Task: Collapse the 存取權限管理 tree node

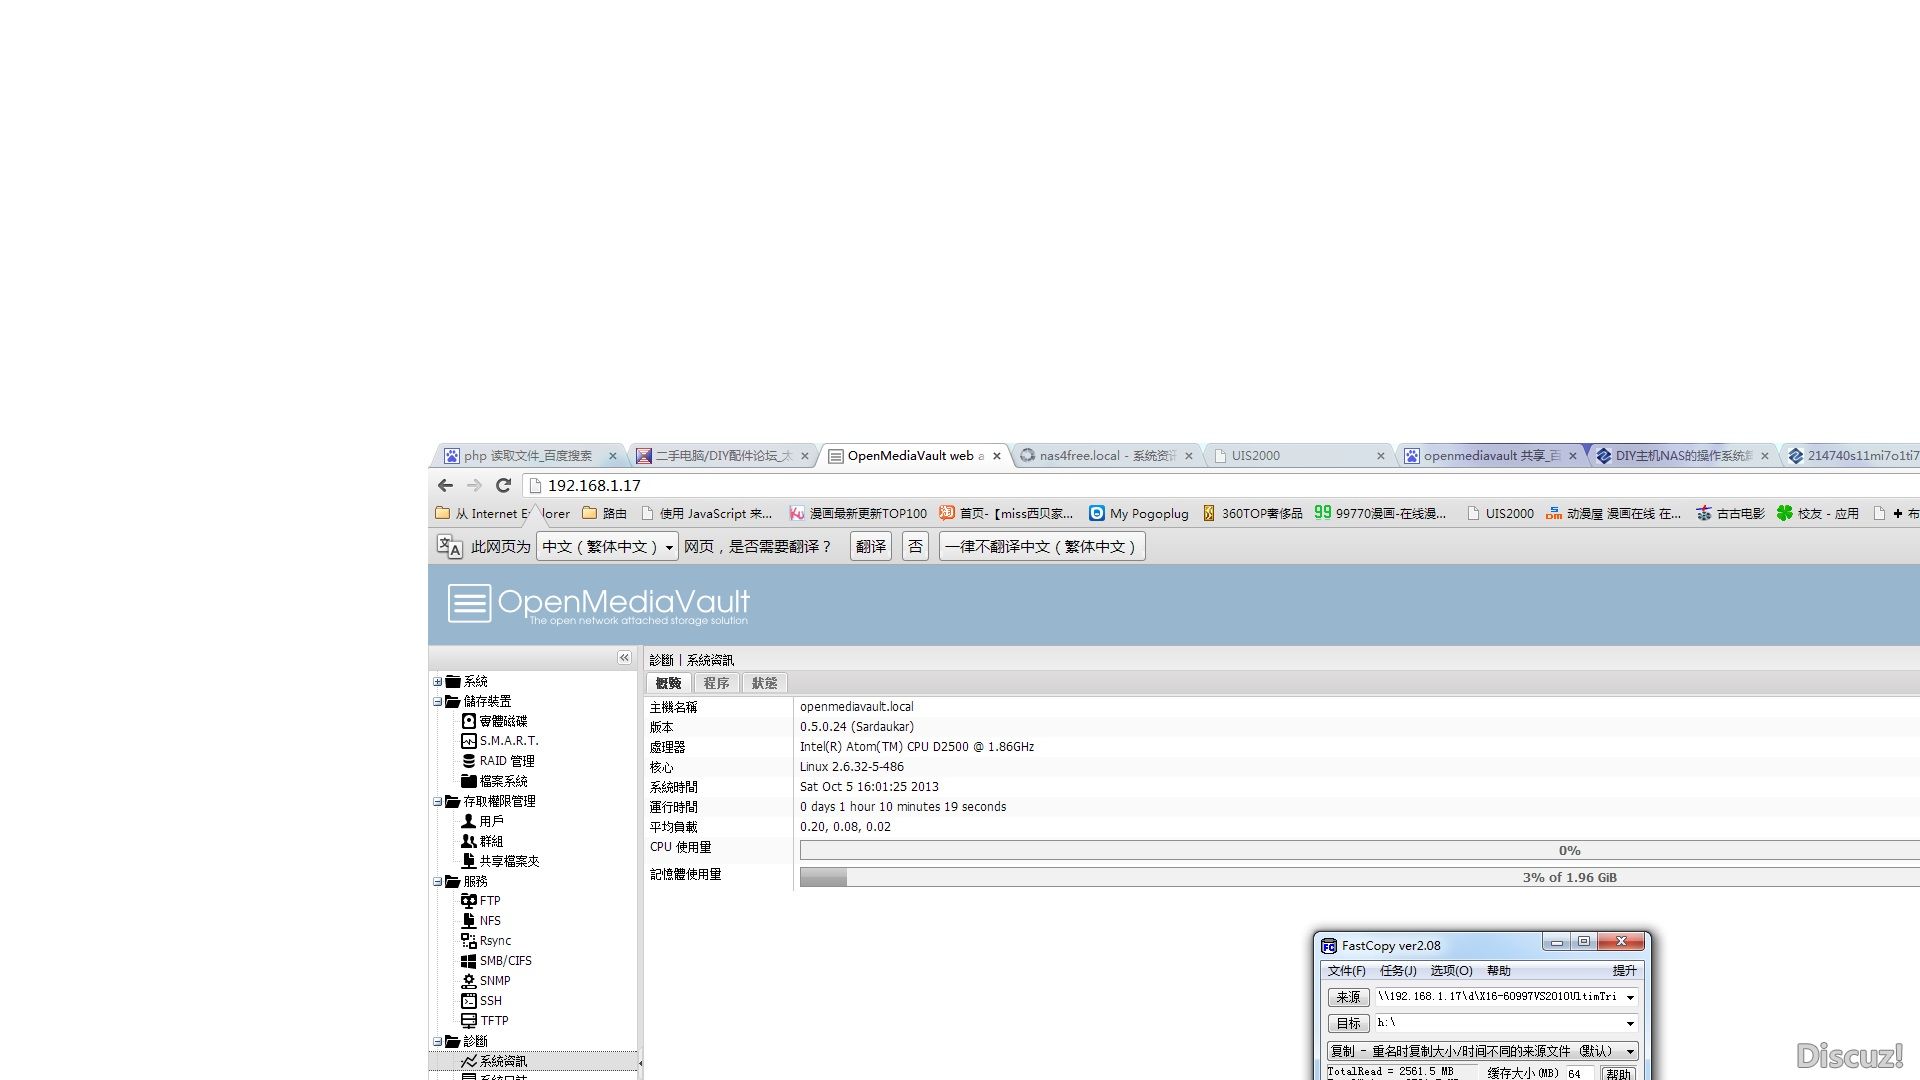Action: [437, 801]
